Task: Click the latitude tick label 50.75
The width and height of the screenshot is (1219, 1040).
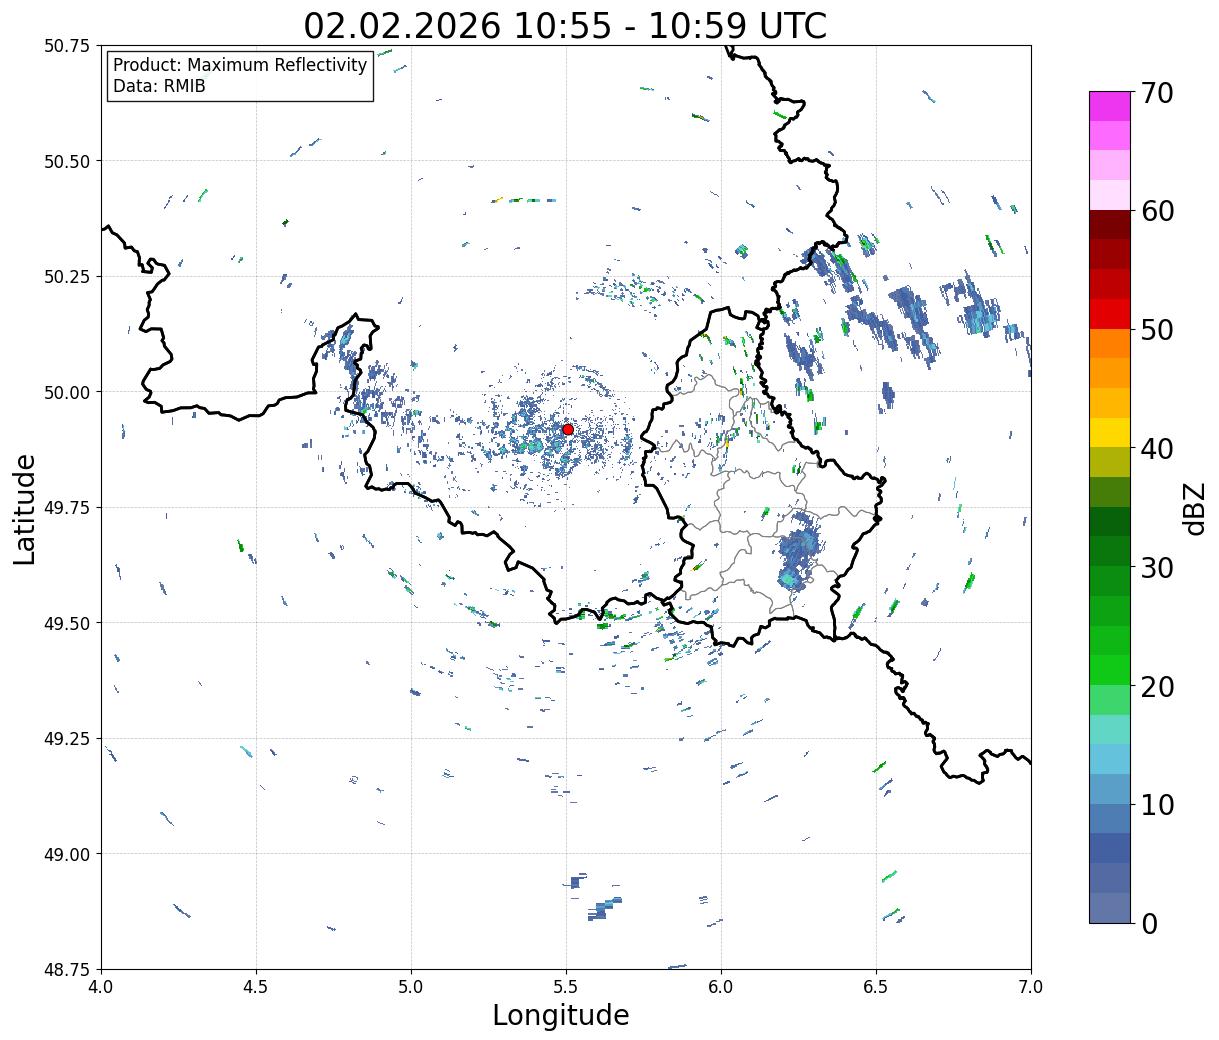Action: [x=67, y=46]
